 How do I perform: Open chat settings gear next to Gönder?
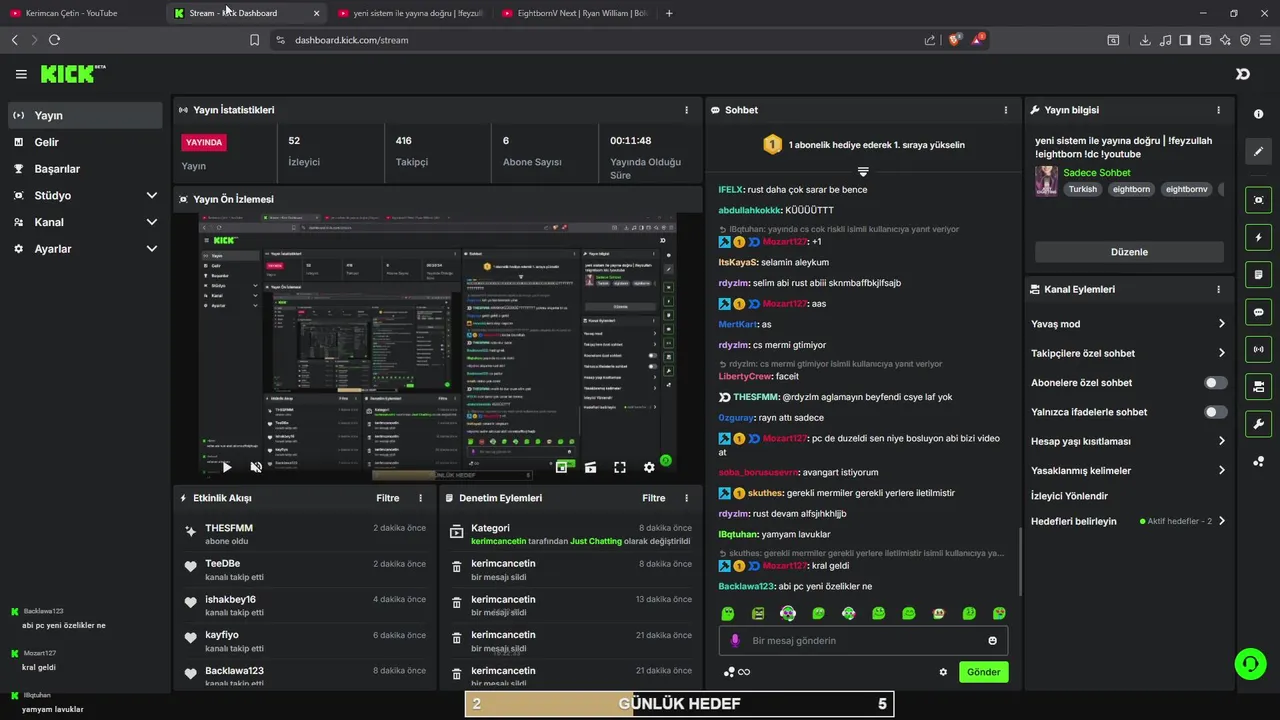(x=943, y=672)
